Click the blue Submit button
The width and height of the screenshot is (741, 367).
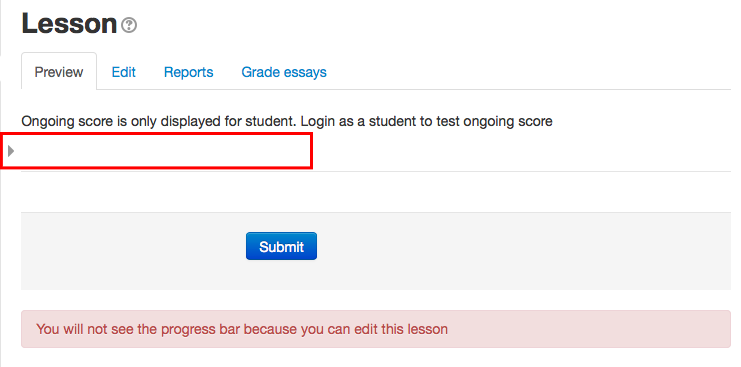point(281,246)
